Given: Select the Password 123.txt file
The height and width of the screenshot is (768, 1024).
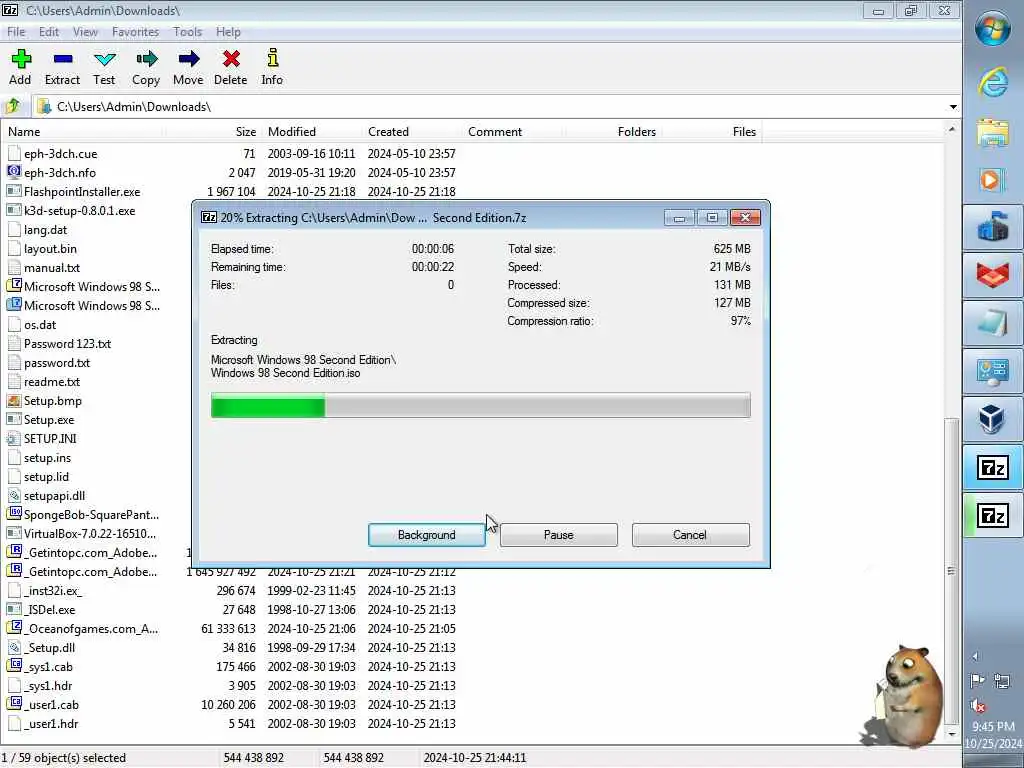Looking at the screenshot, I should 67,344.
